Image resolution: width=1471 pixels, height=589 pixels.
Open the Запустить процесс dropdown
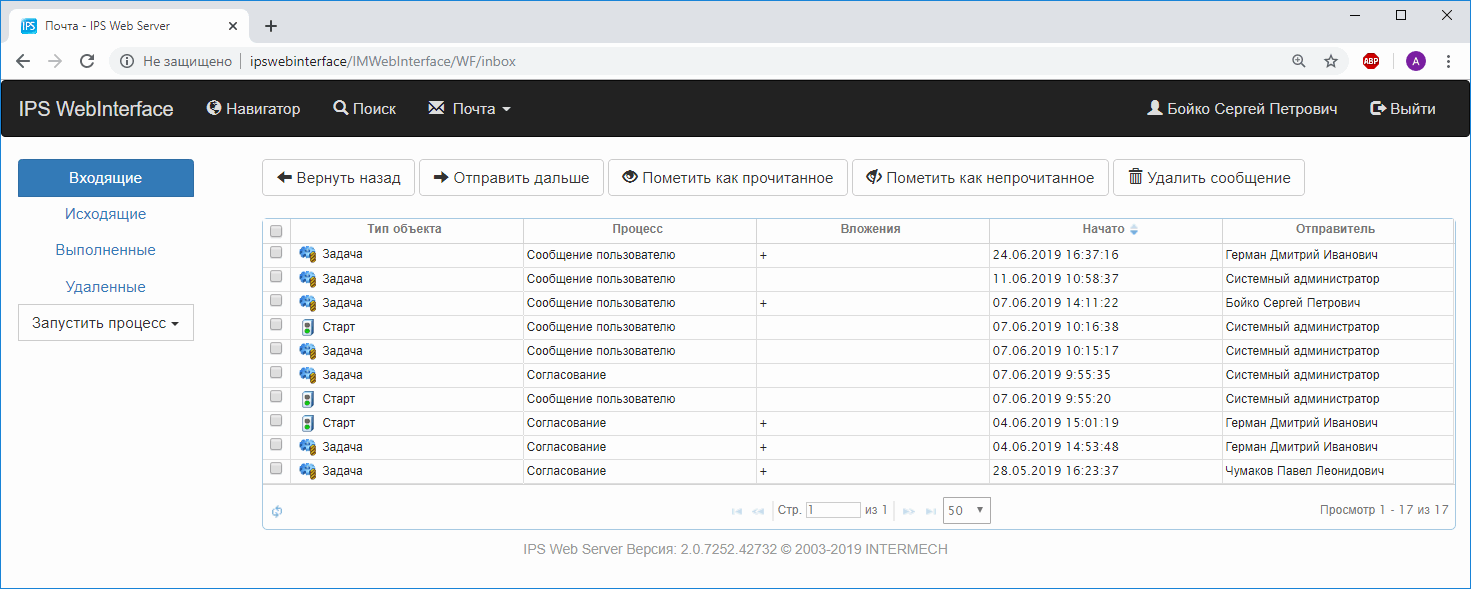[x=106, y=323]
